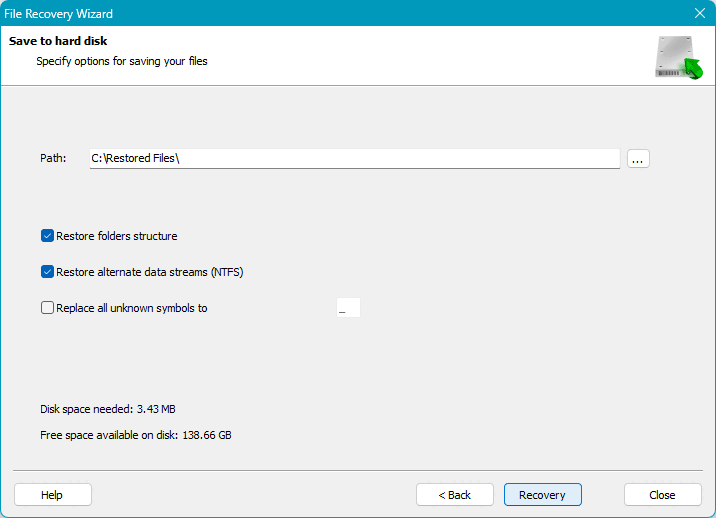Click the 'Path:' label
This screenshot has height=518, width=716.
pyautogui.click(x=53, y=158)
